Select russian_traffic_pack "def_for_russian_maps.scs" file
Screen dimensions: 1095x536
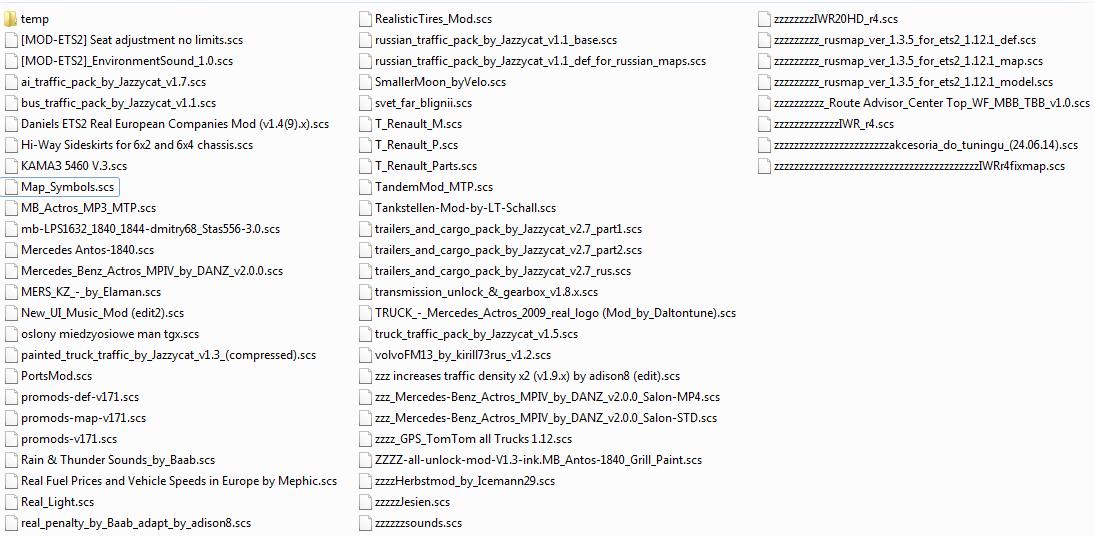point(541,61)
